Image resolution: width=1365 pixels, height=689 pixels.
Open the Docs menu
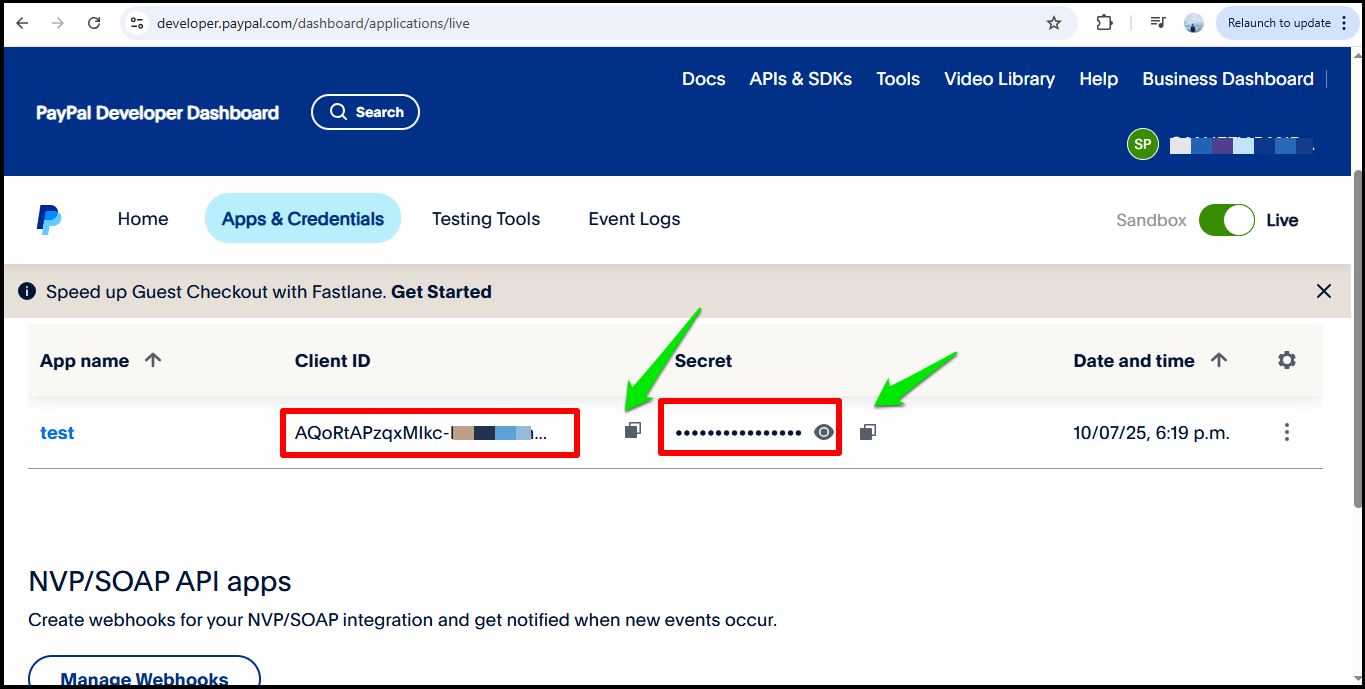coord(704,79)
